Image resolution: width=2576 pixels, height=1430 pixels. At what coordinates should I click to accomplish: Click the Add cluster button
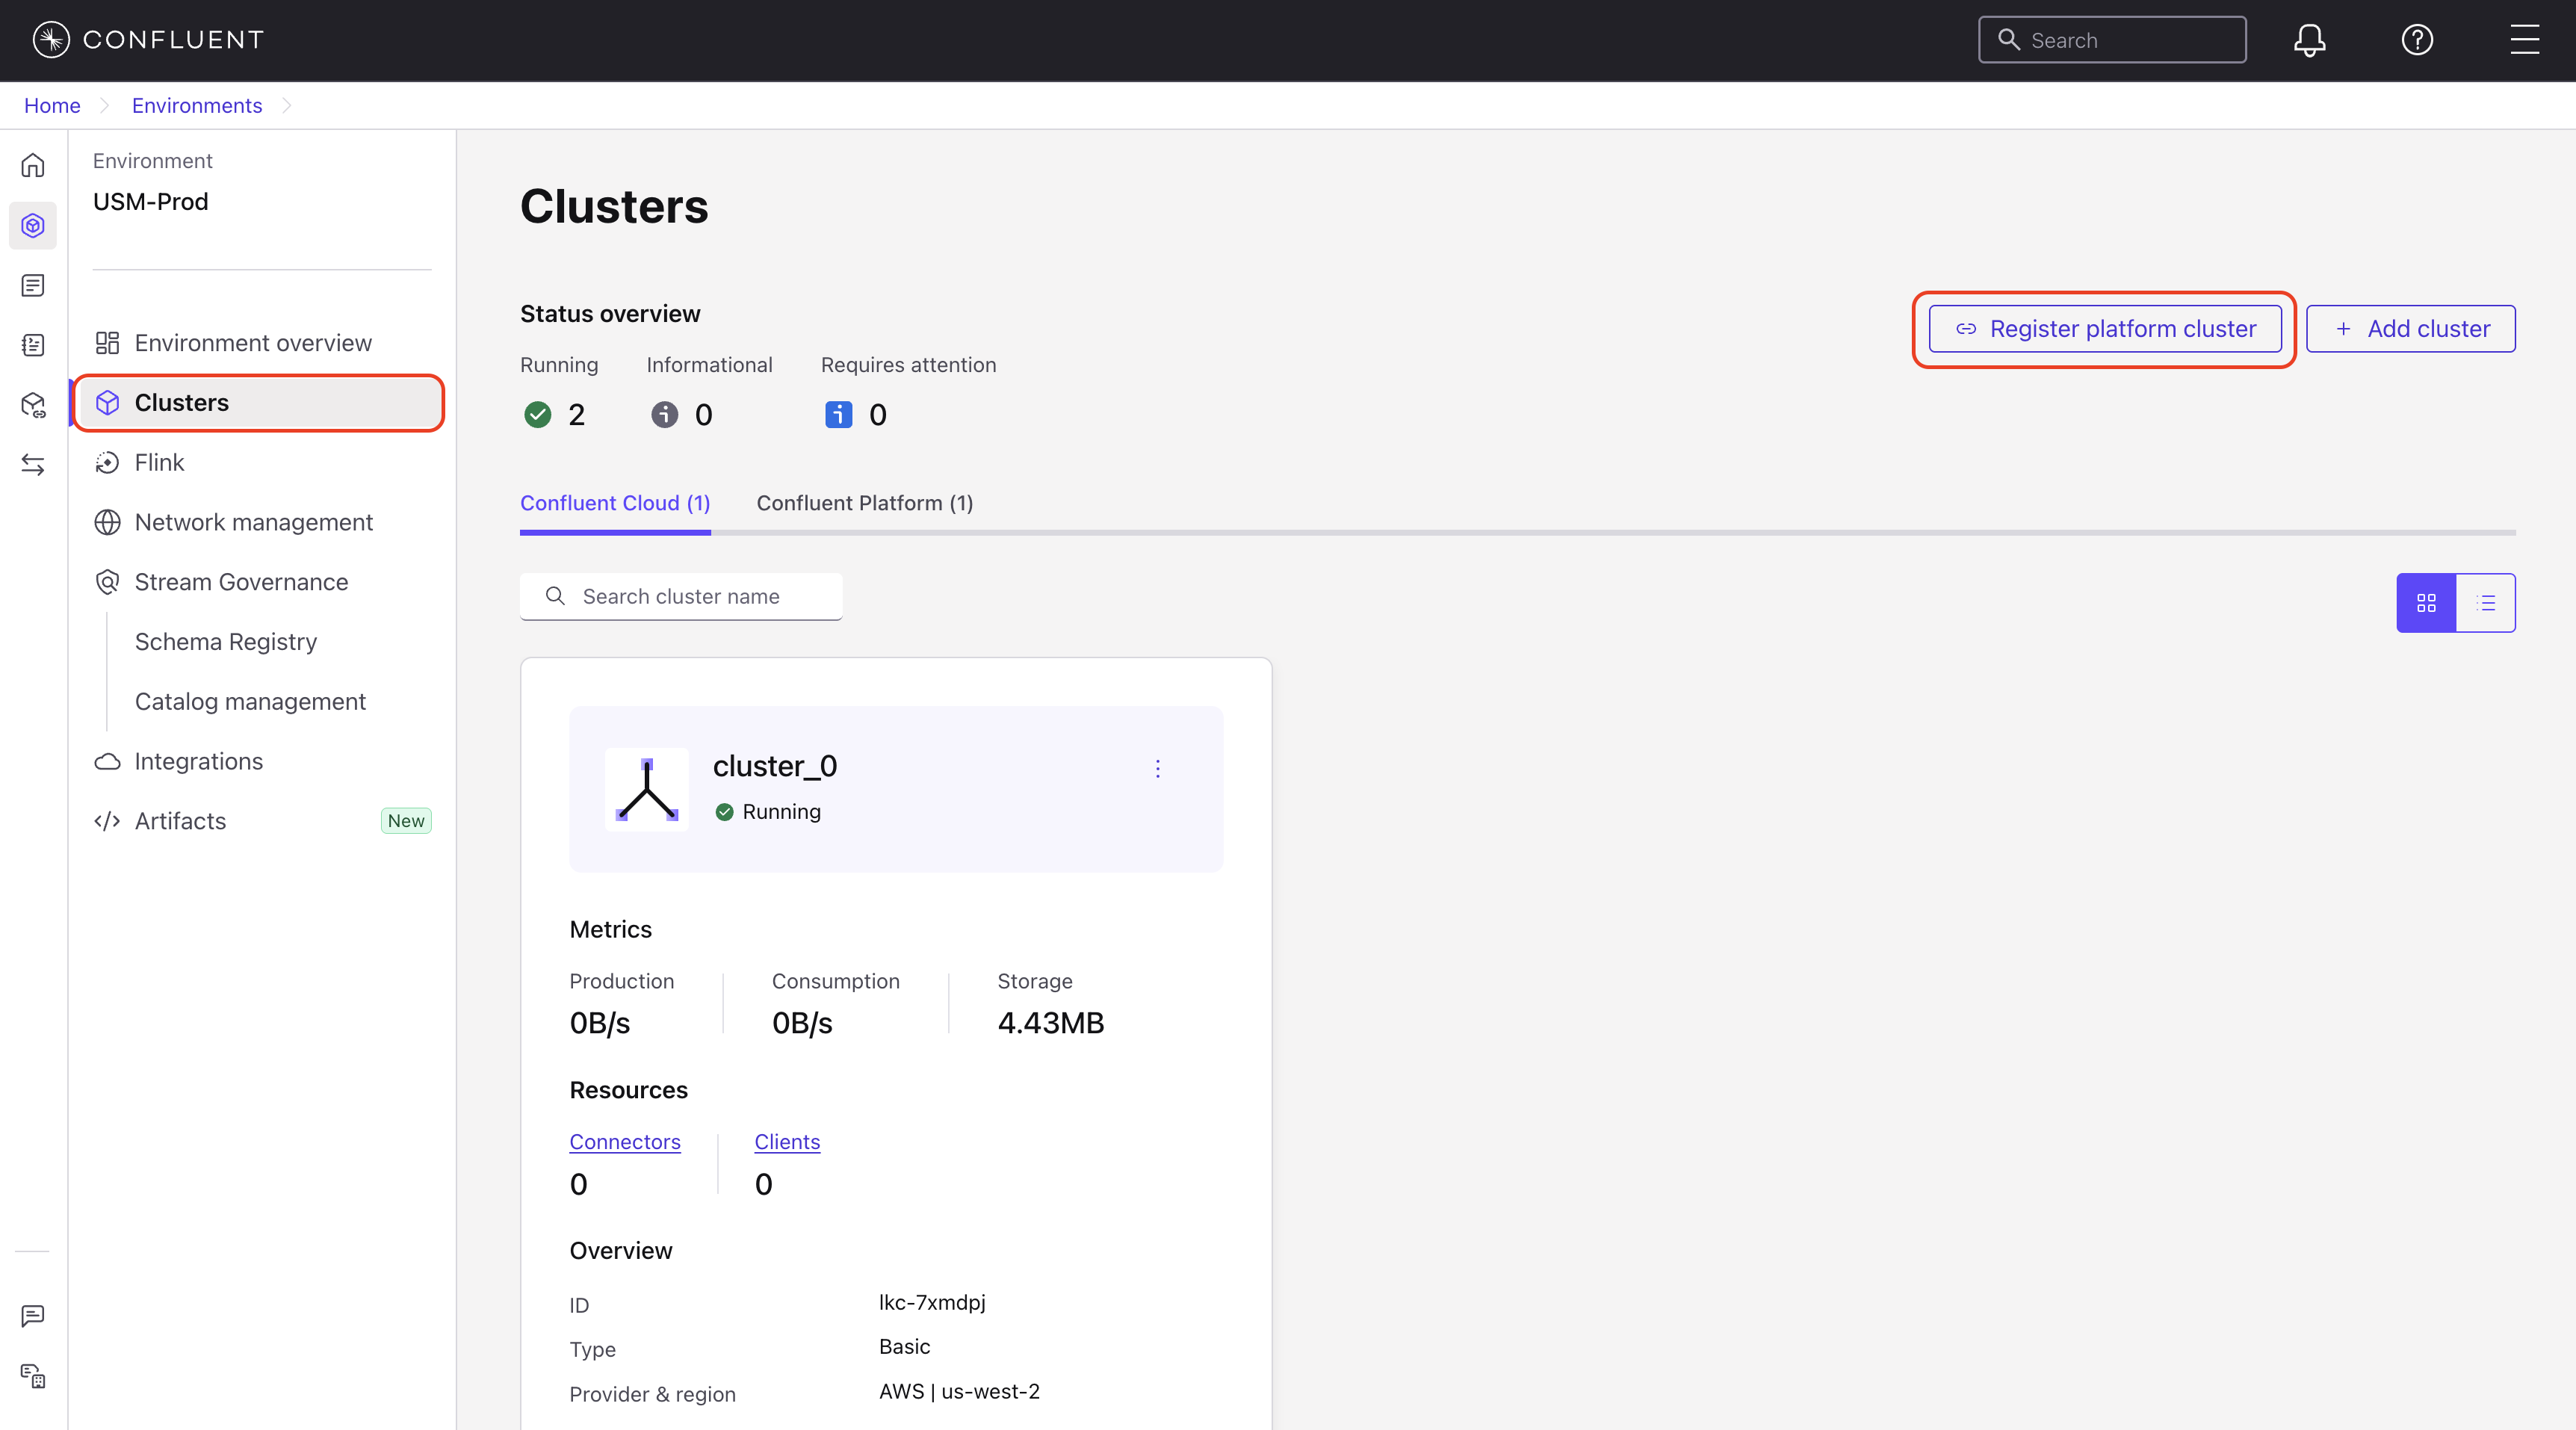2410,329
